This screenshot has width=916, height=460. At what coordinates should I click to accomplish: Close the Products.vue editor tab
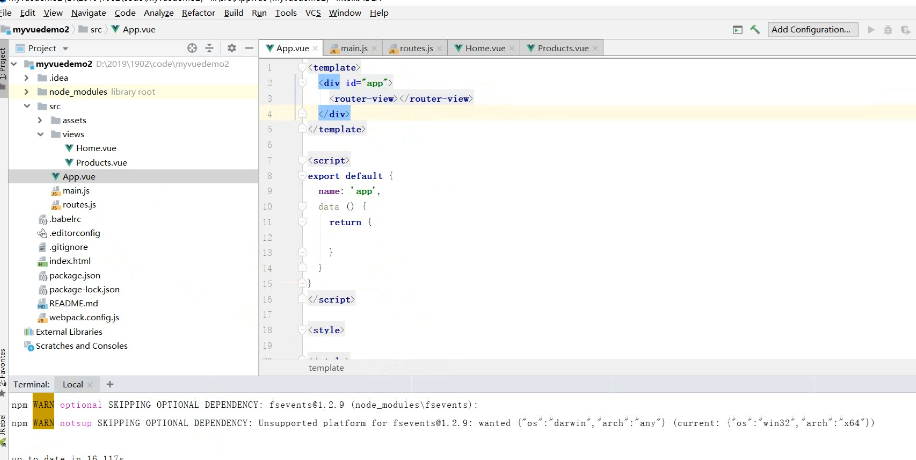[x=595, y=49]
